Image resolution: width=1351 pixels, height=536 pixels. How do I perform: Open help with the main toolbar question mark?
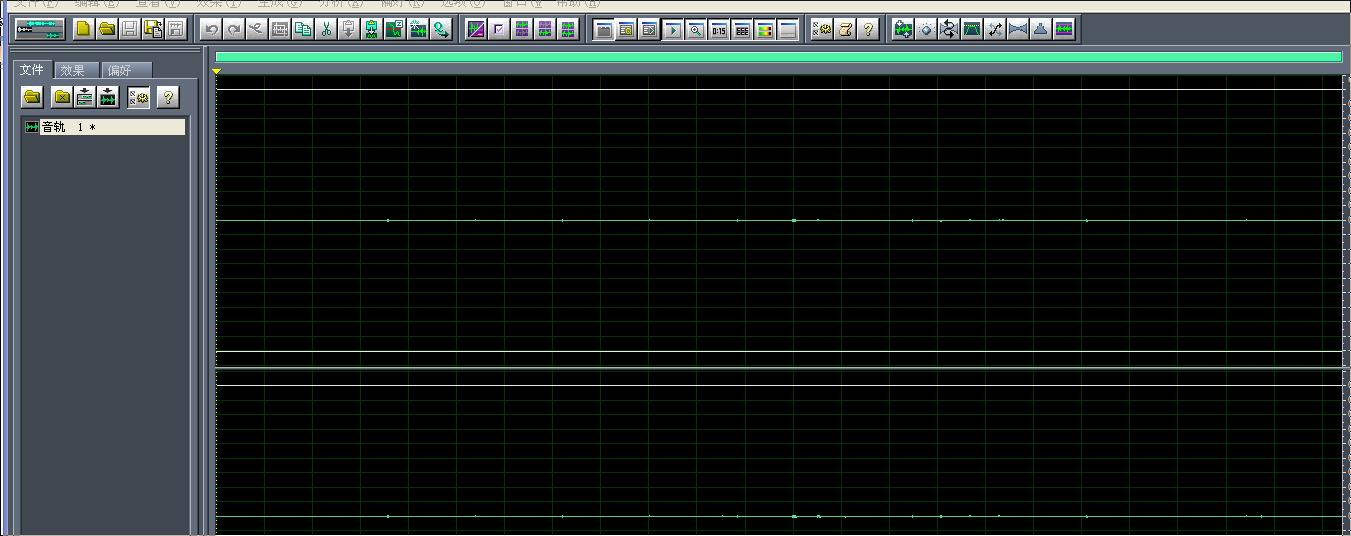[x=868, y=29]
